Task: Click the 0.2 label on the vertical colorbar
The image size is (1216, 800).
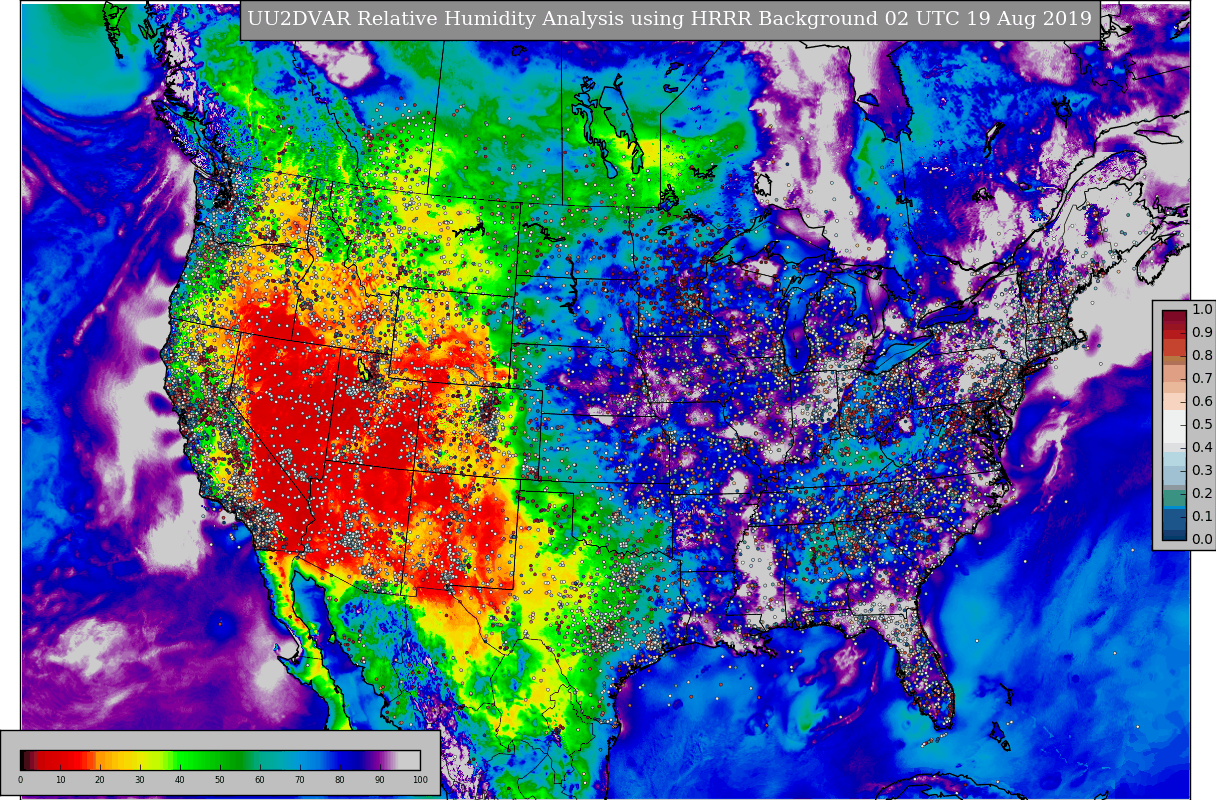Action: coord(1202,494)
